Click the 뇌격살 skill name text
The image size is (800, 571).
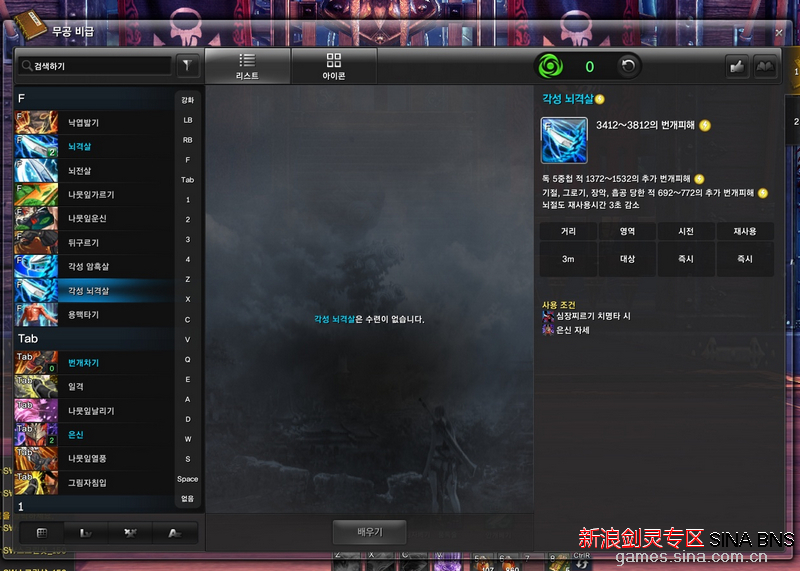[x=80, y=146]
